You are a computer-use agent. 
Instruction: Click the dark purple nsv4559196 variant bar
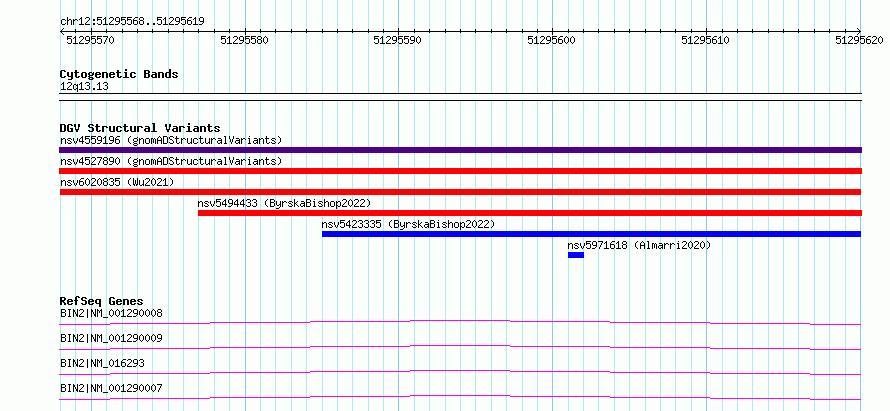click(460, 150)
